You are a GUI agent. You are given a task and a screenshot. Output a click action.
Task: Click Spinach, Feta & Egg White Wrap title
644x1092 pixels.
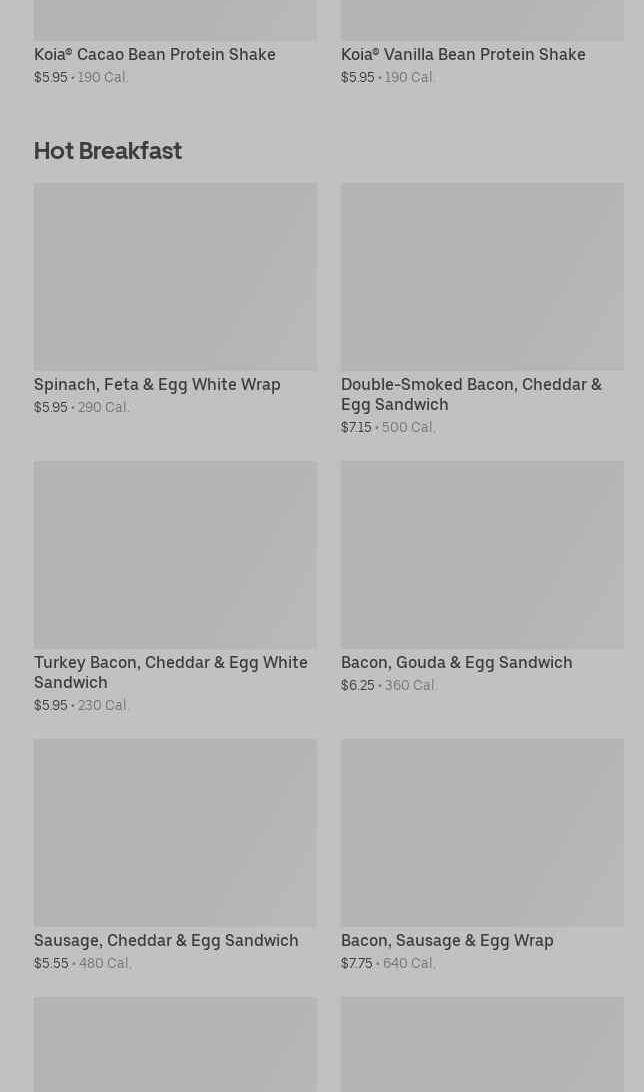pyautogui.click(x=157, y=384)
